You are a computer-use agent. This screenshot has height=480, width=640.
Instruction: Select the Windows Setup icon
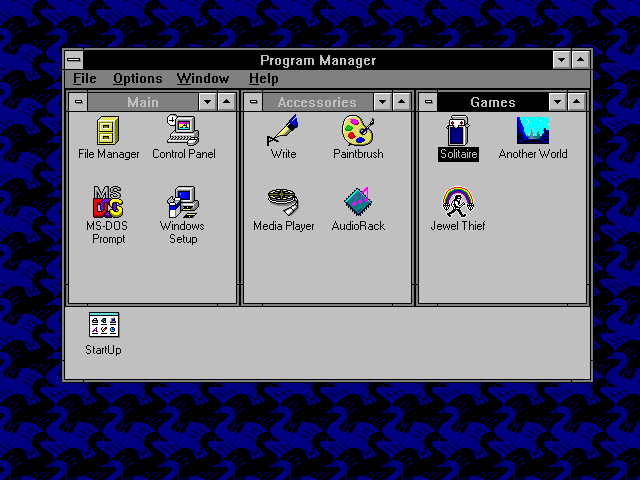pyautogui.click(x=183, y=202)
